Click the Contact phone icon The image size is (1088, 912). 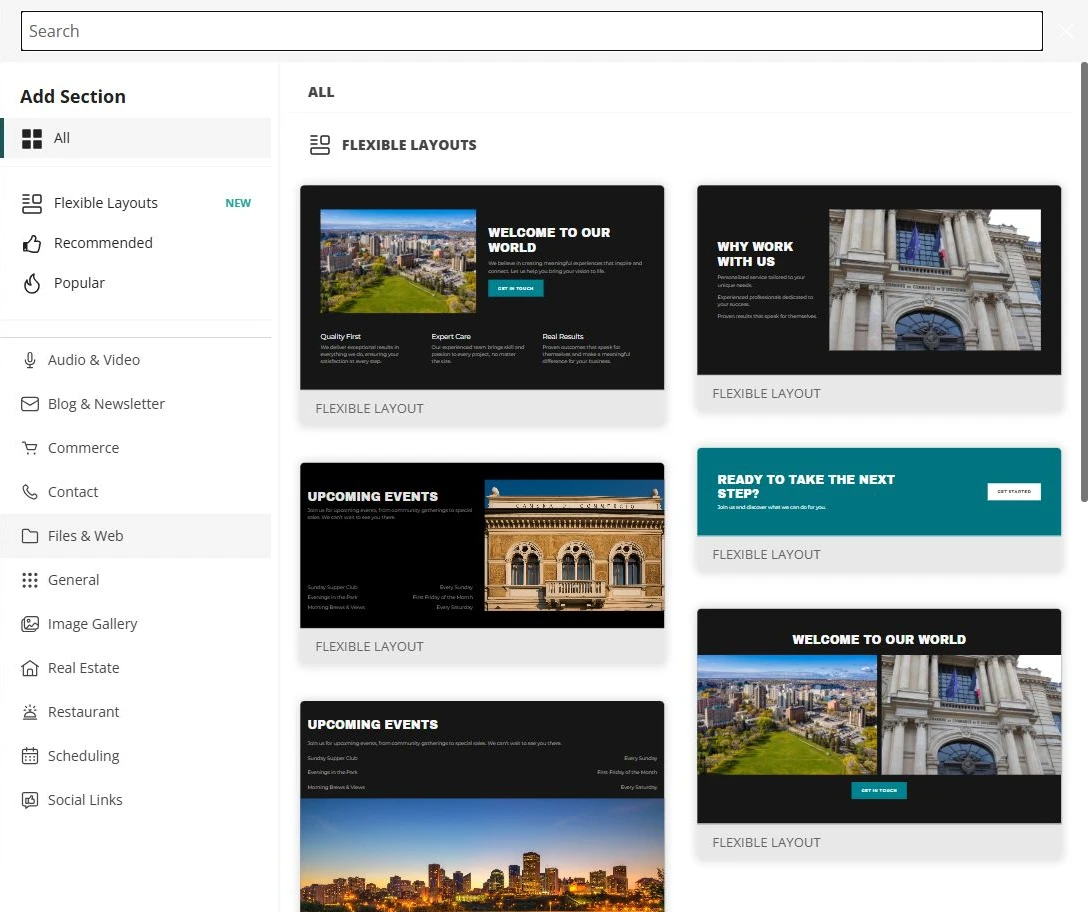coord(30,492)
